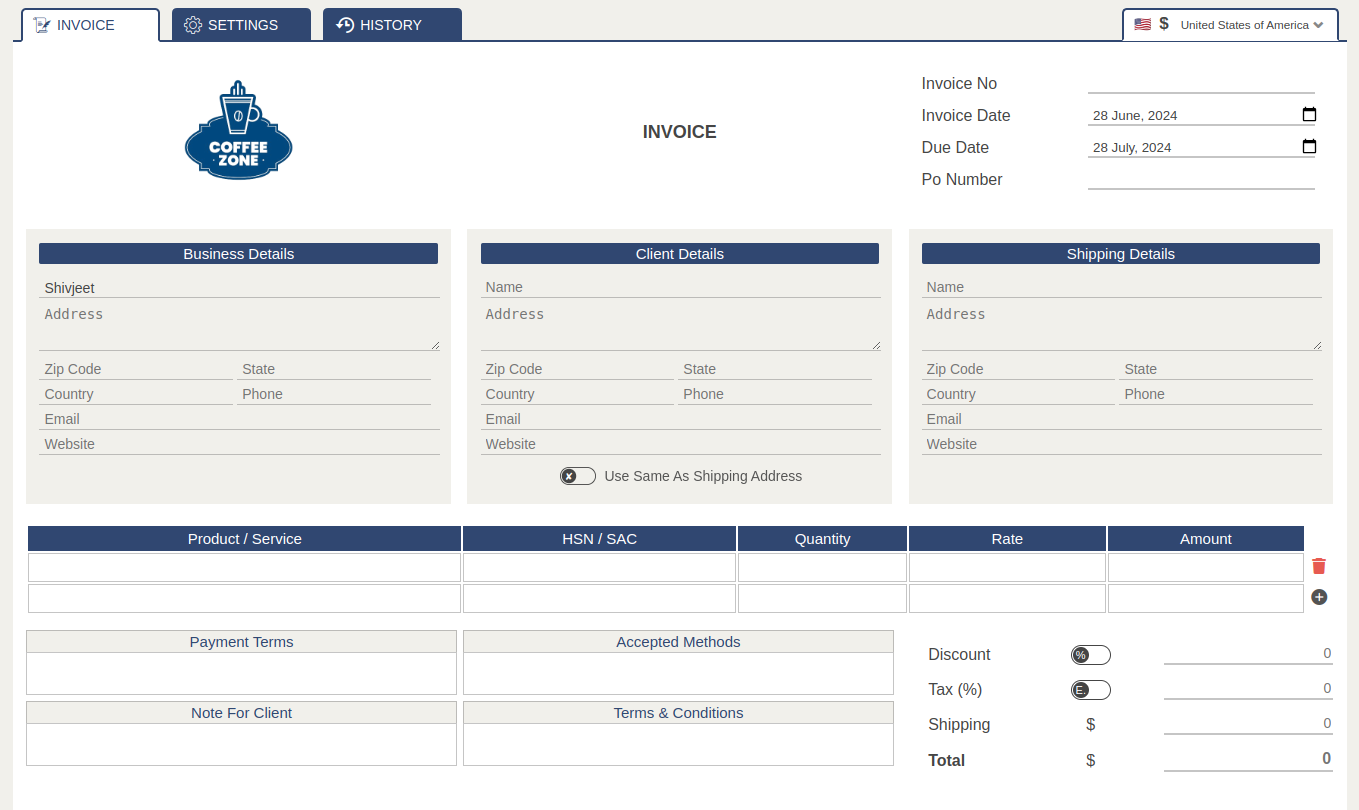
Task: Click the Invoice pen icon on the Invoice tab
Action: tap(41, 24)
